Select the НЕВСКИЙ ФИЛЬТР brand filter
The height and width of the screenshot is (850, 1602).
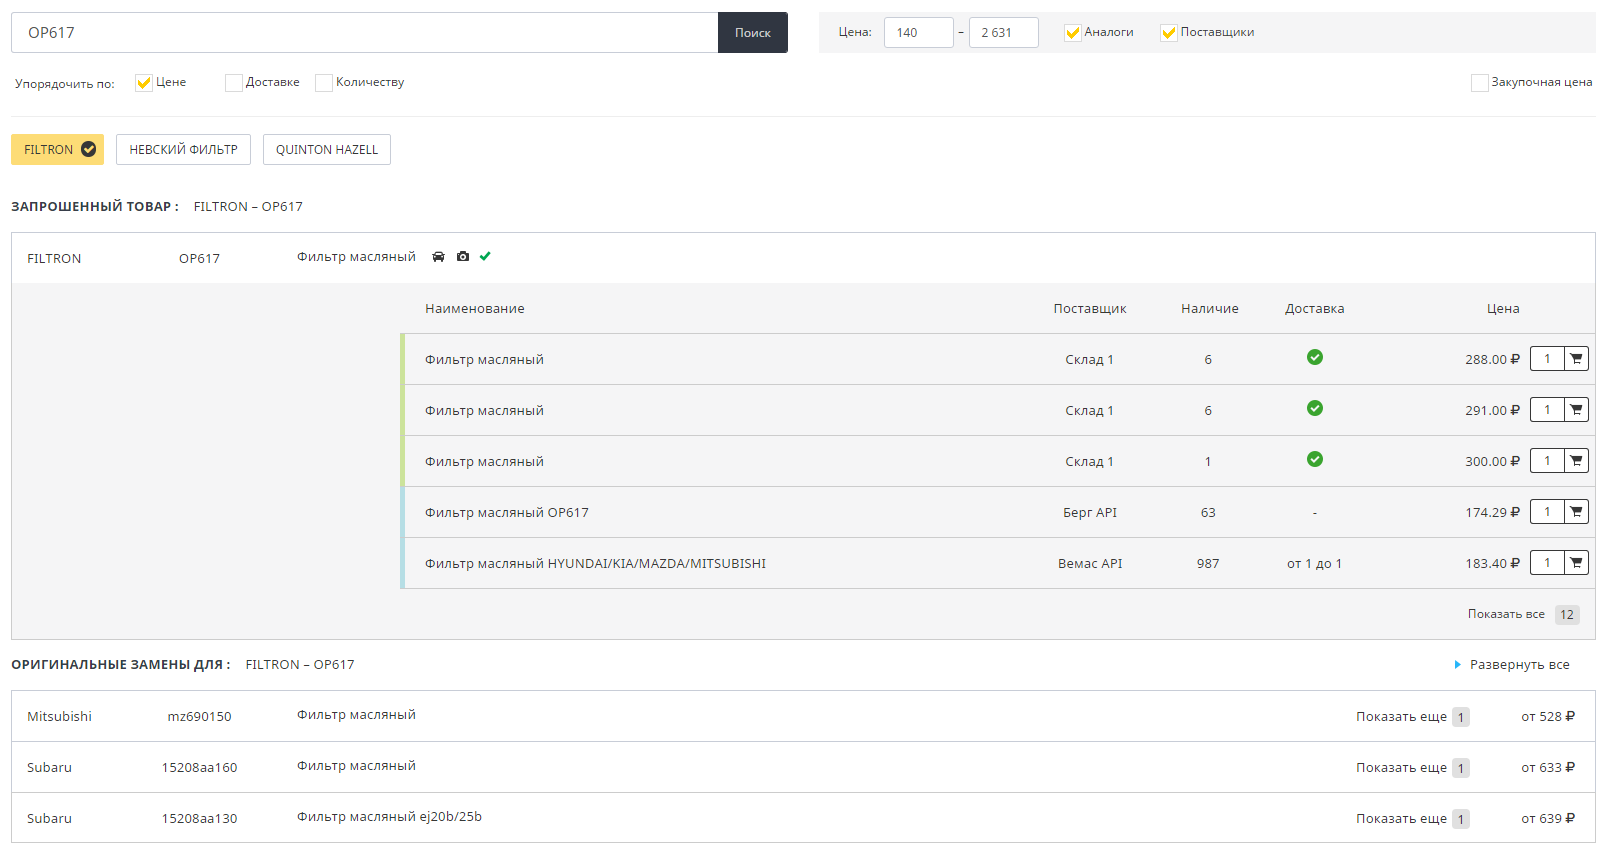[183, 150]
